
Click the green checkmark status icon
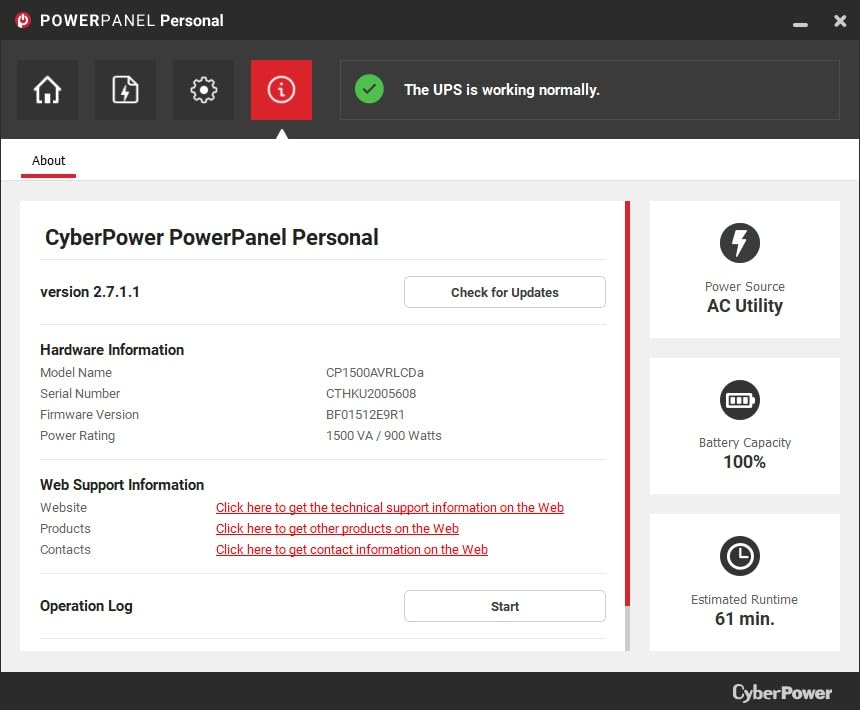click(369, 89)
